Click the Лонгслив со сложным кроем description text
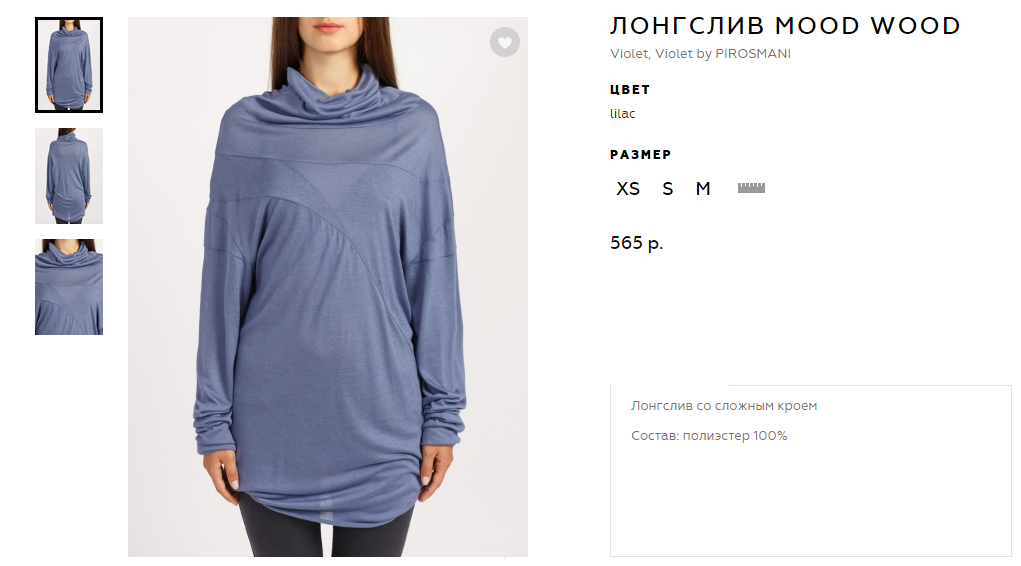This screenshot has height=566, width=1021. (723, 406)
